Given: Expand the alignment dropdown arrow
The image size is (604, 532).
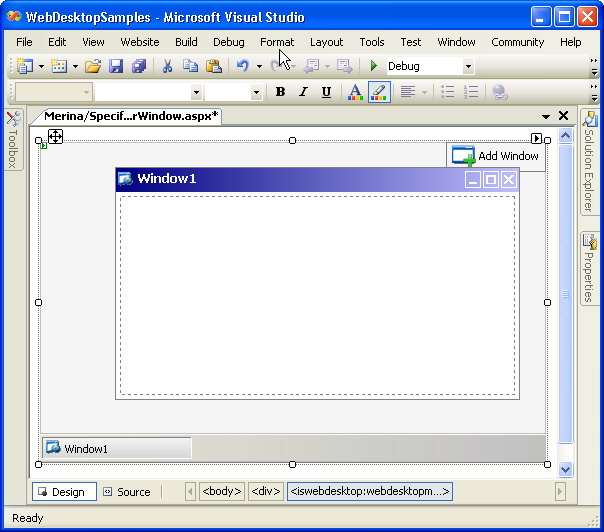Looking at the screenshot, I should click(x=424, y=92).
